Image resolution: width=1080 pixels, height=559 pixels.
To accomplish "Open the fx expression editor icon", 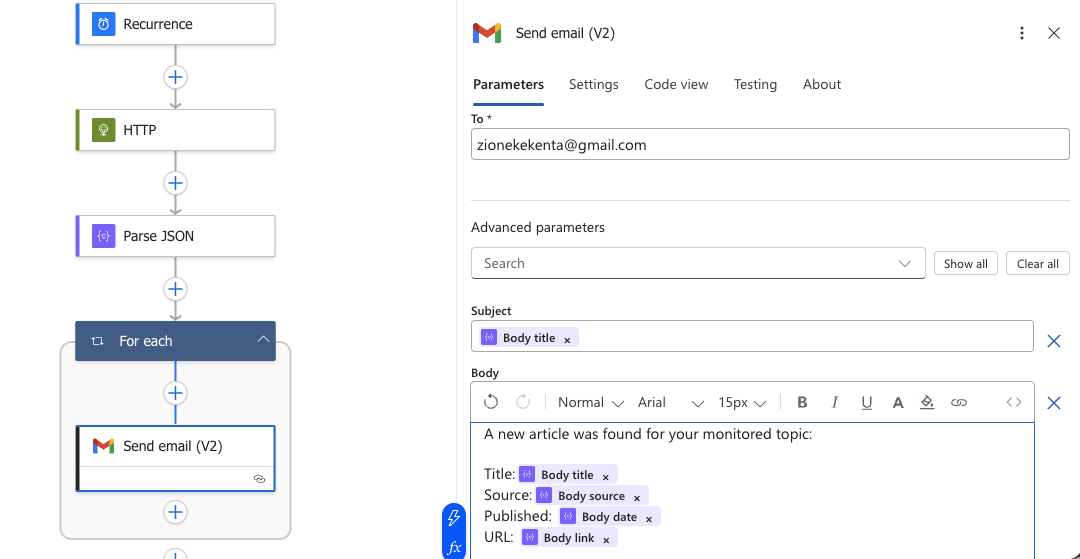I will (x=454, y=546).
